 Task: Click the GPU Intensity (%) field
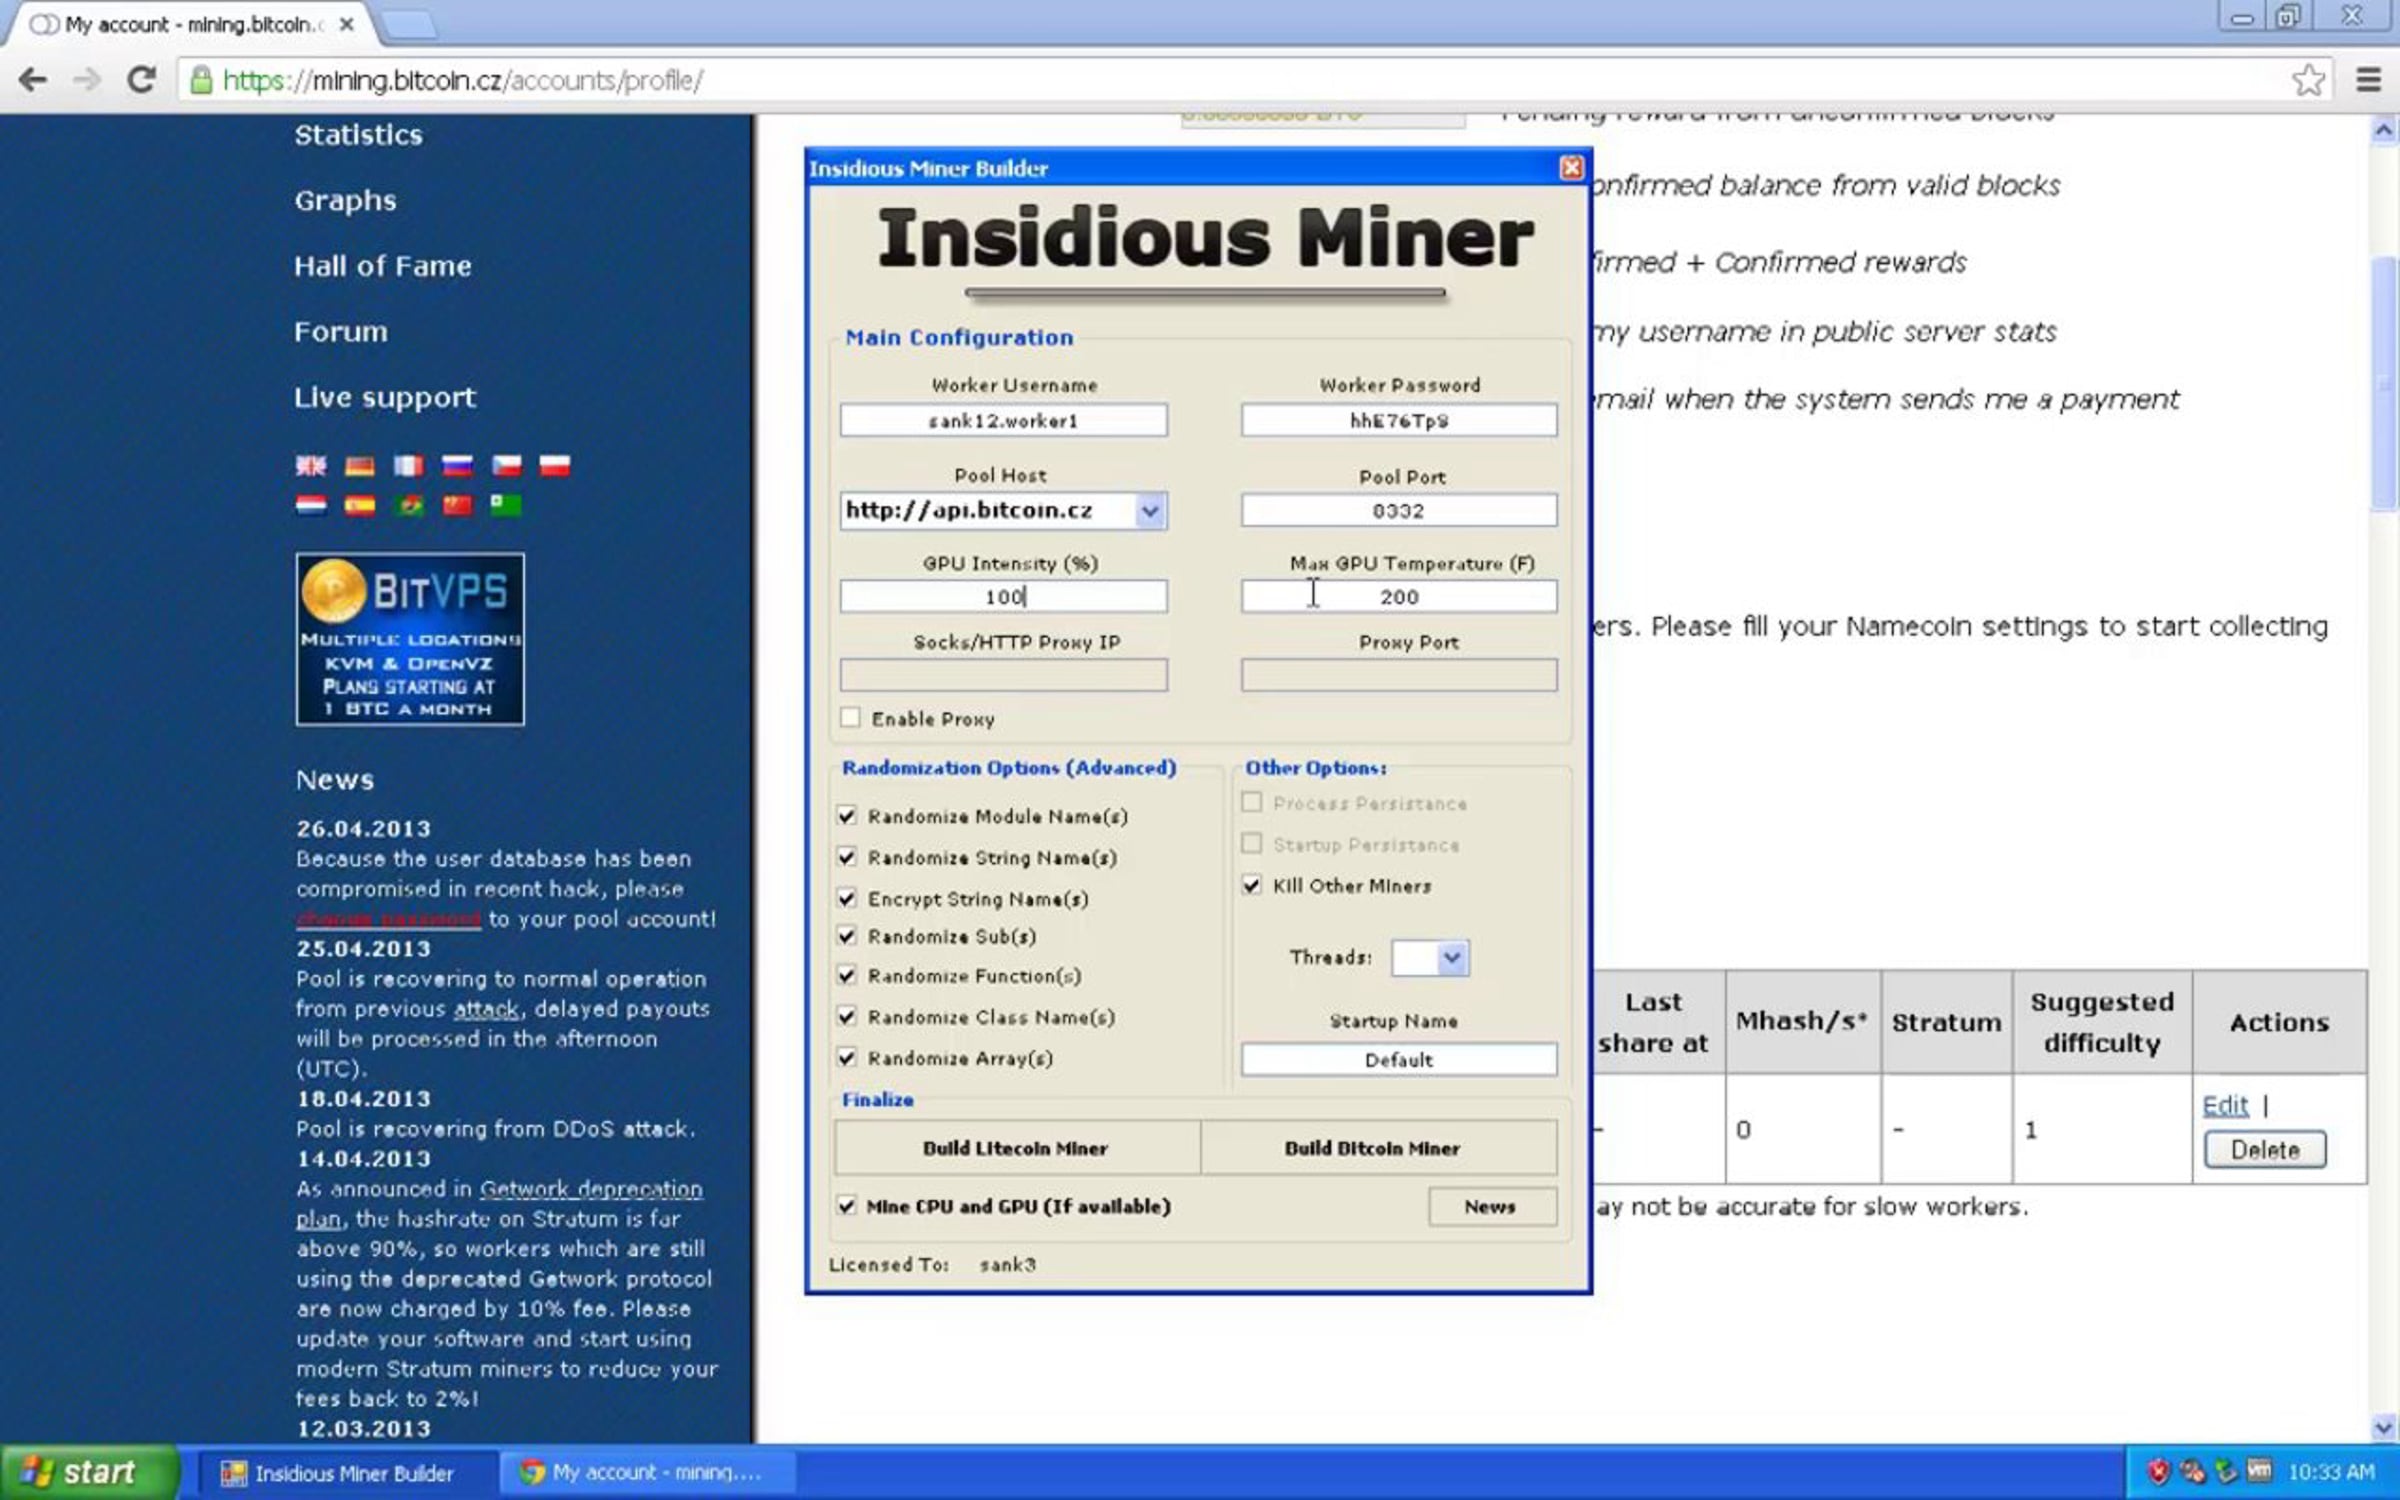point(1003,597)
